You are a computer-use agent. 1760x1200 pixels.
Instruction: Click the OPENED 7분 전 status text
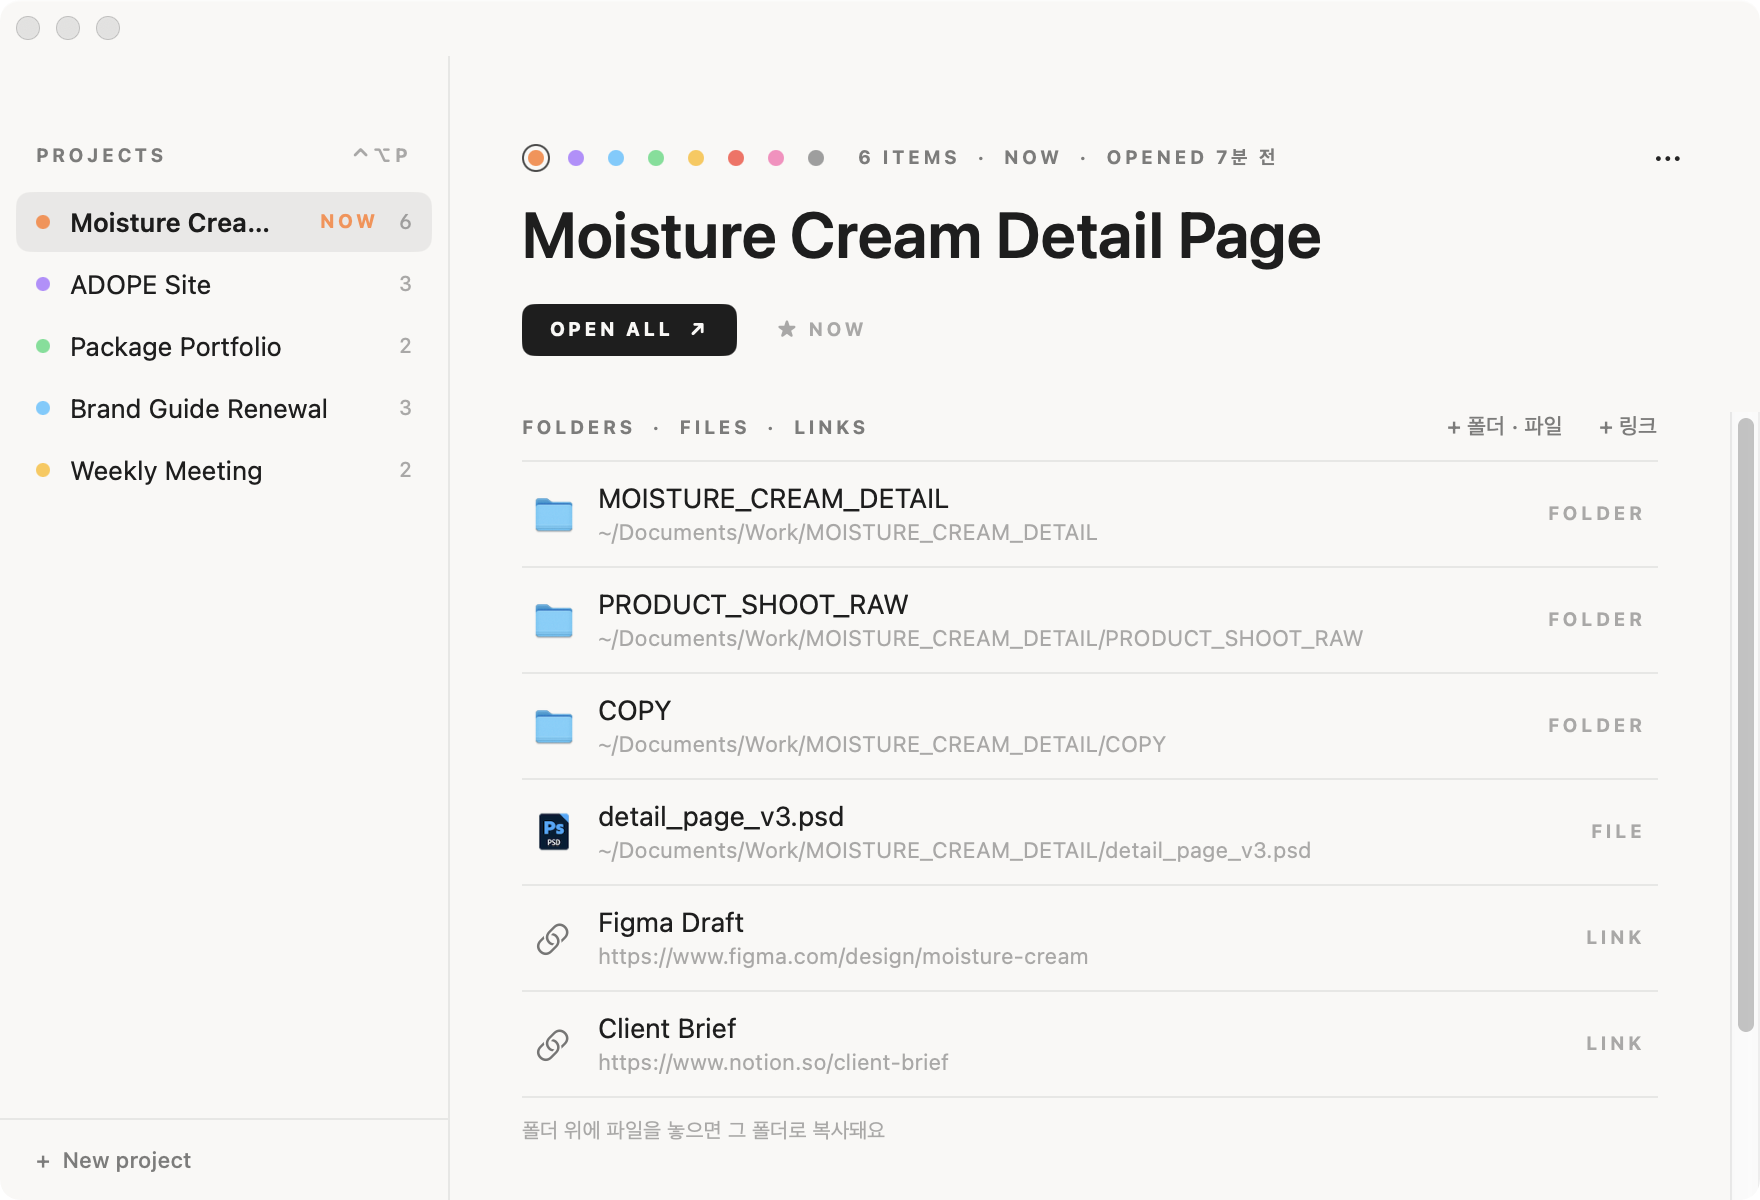tap(1191, 158)
